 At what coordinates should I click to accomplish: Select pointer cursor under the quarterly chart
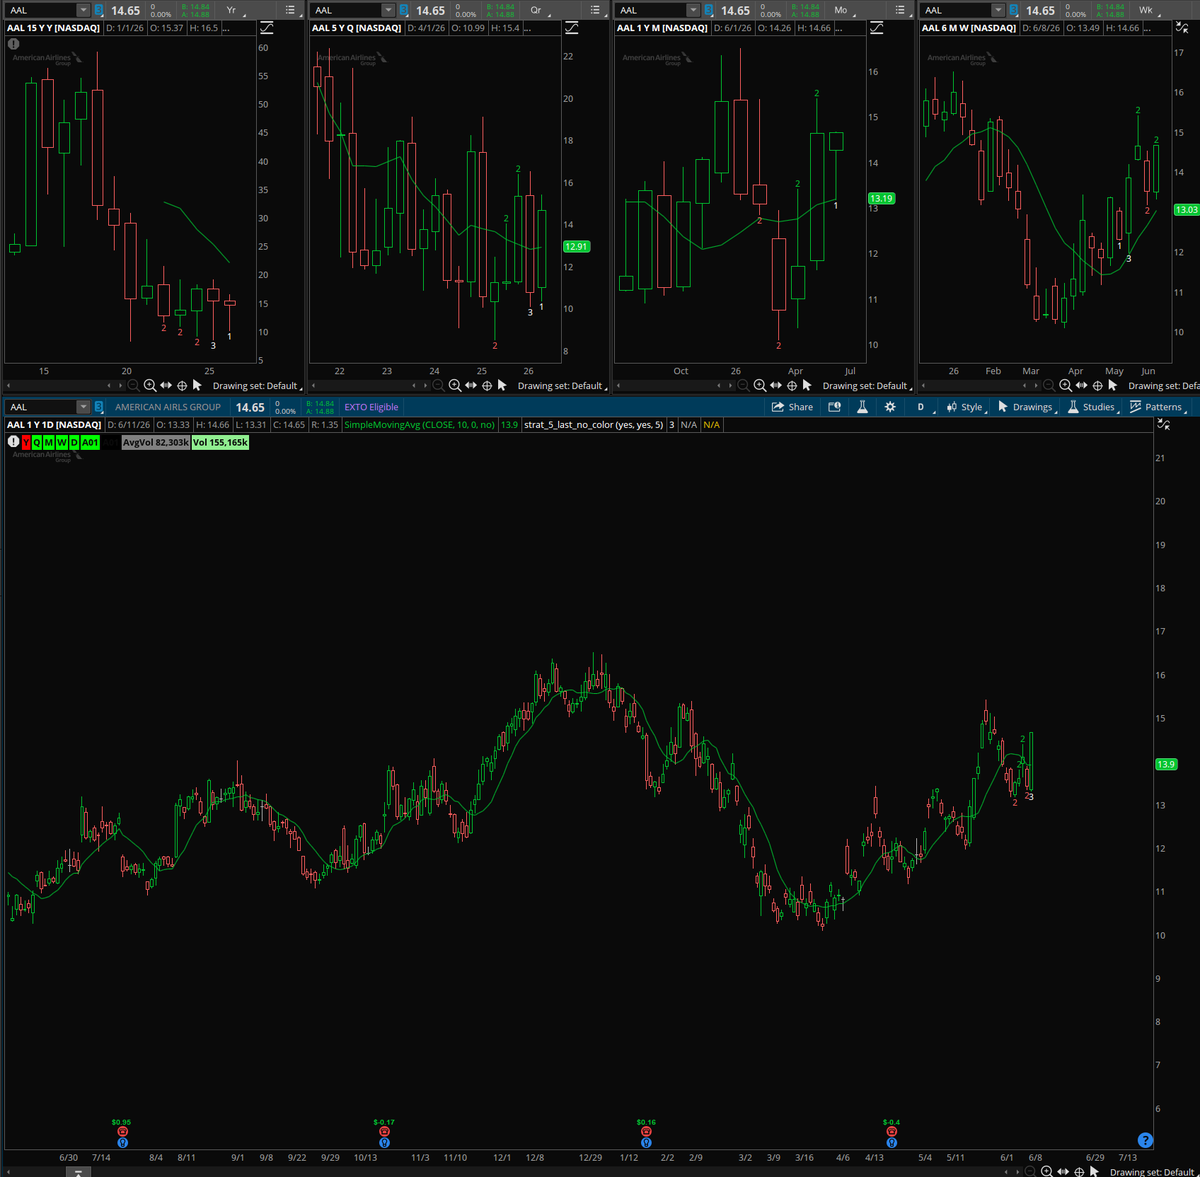502,385
